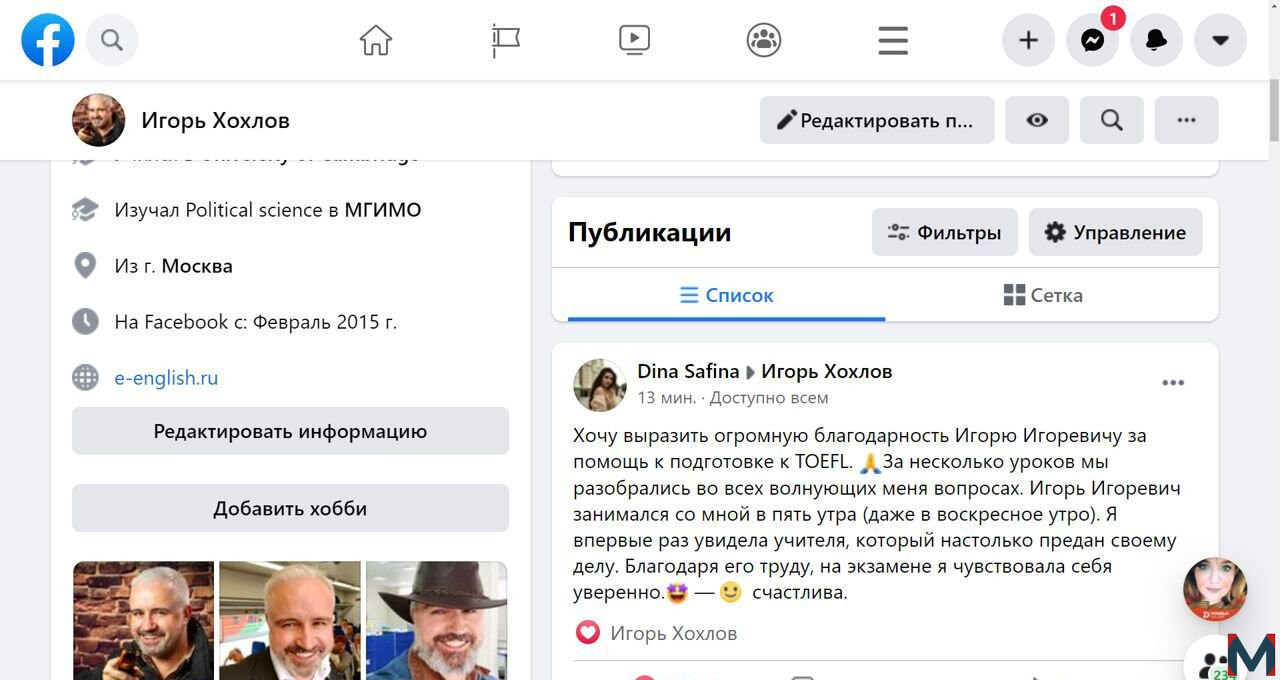The image size is (1280, 680).
Task: Click graduation cap icon beside МГИМО
Action: coord(85,210)
